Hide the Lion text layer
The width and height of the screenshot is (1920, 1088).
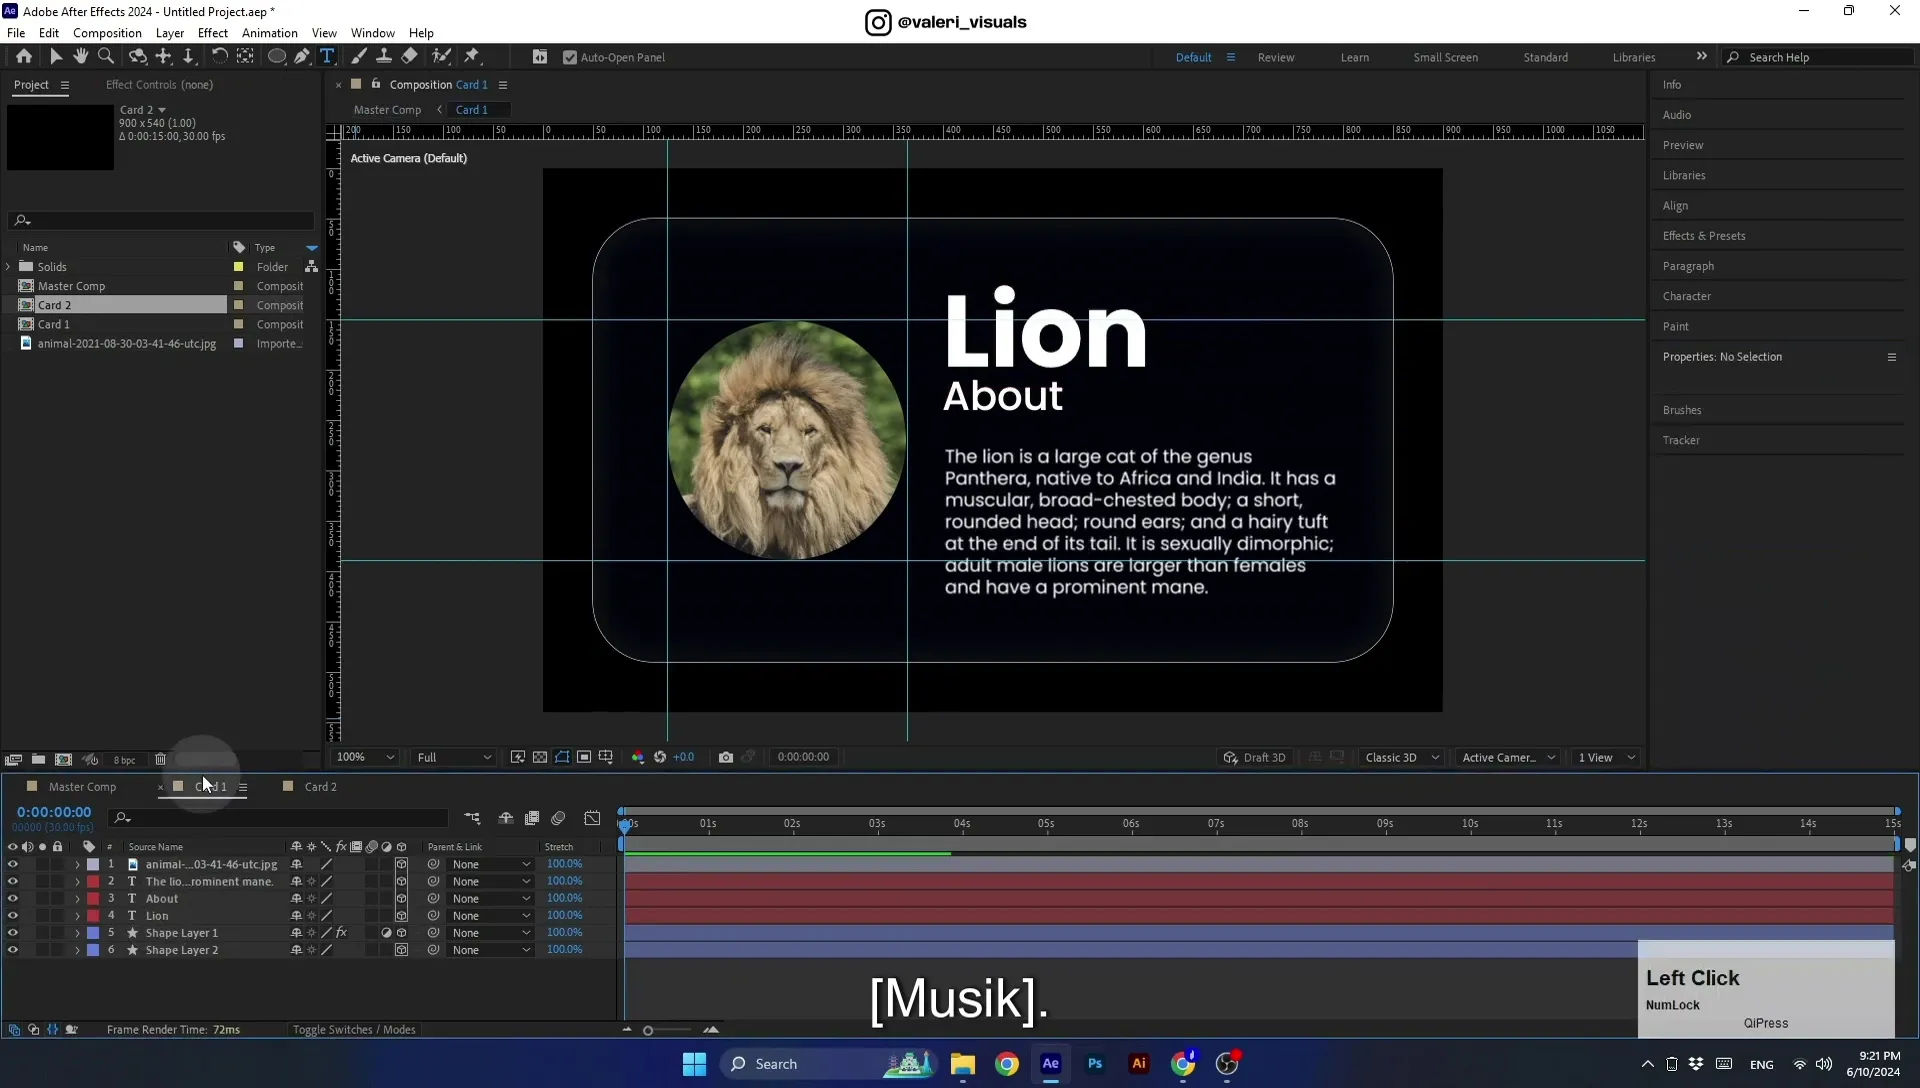tap(13, 916)
